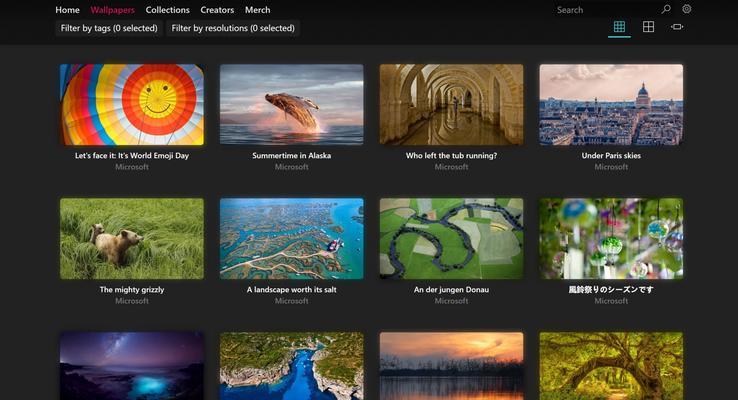Open the settings gear icon
The height and width of the screenshot is (400, 738).
point(687,9)
